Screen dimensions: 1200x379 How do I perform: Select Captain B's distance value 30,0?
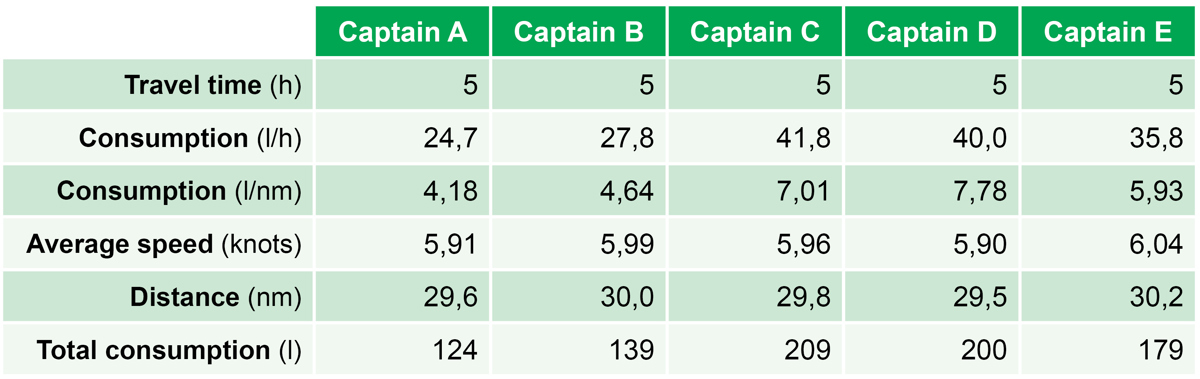tap(579, 297)
